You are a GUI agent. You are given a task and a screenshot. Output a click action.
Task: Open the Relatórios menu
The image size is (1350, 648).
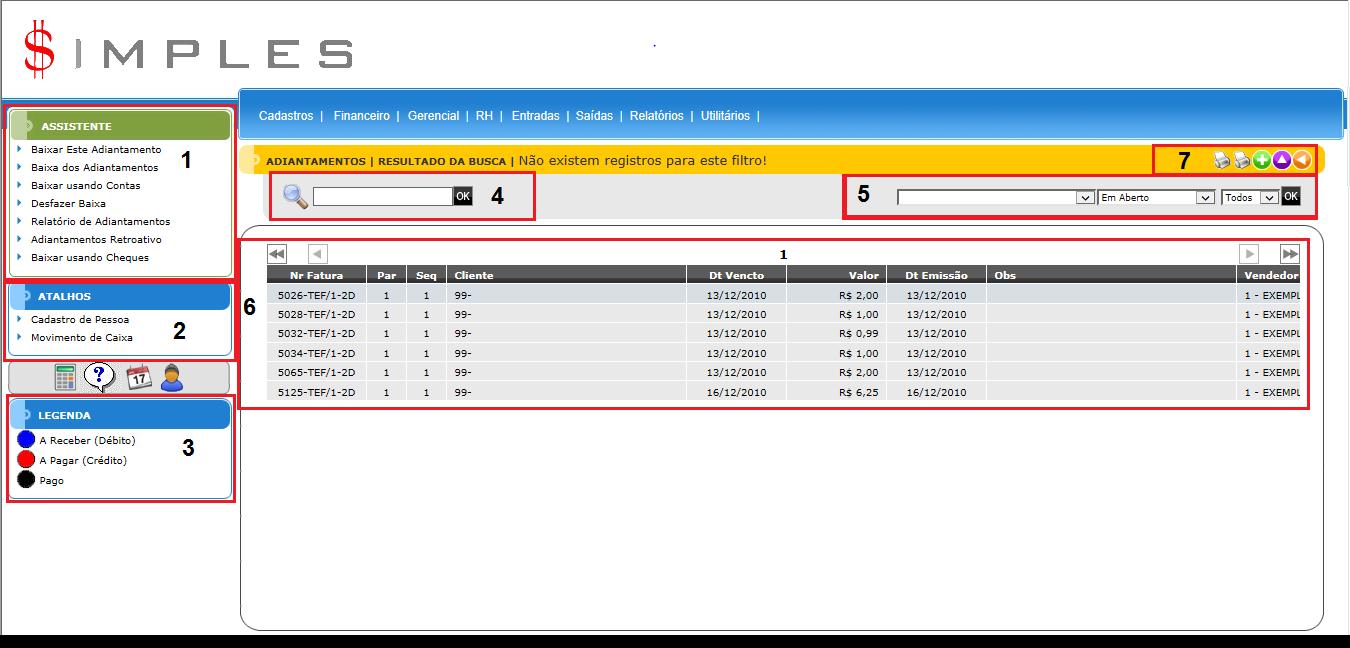[x=656, y=116]
